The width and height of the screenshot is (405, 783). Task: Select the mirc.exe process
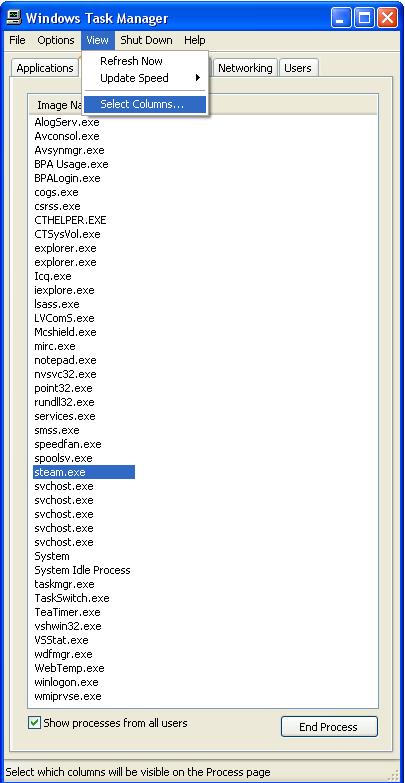[x=55, y=346]
